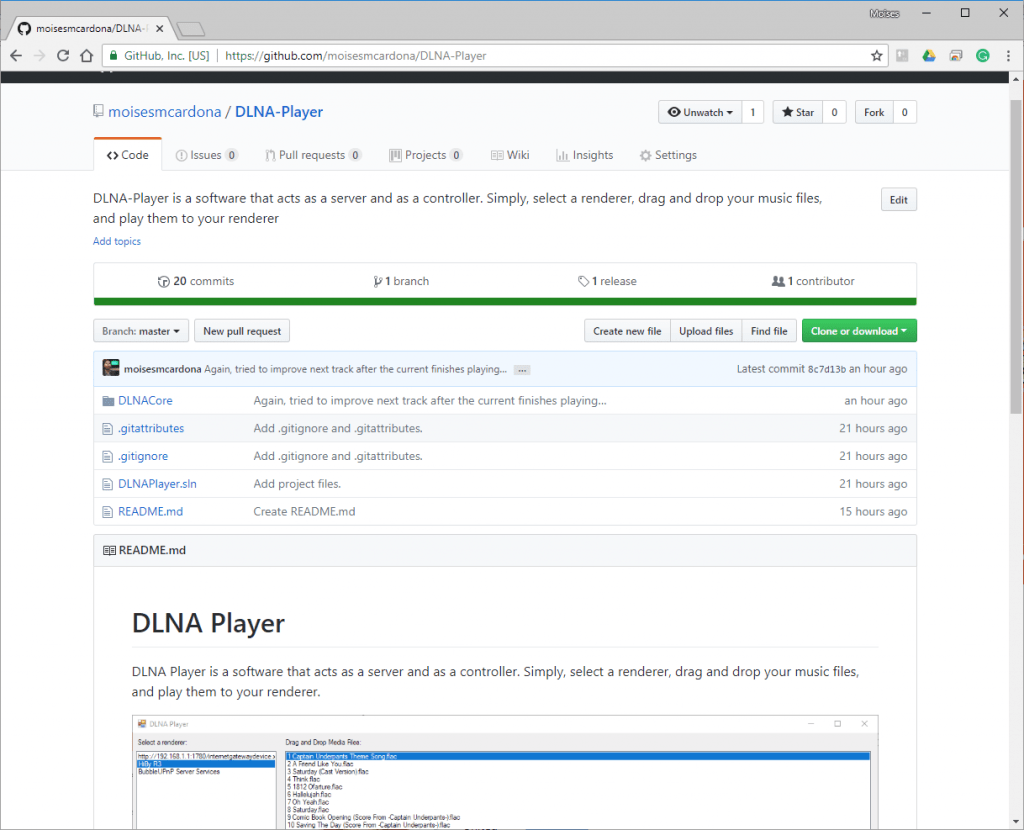Go back to the previous page

coord(16,56)
